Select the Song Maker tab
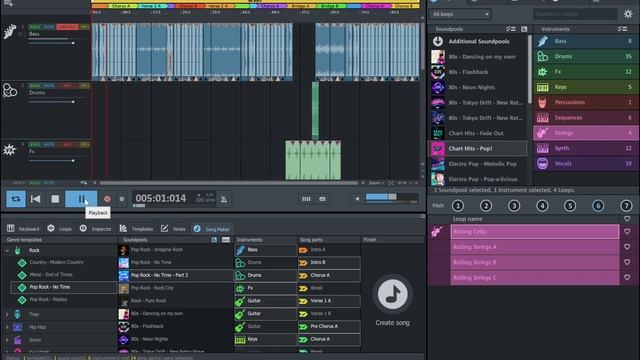The height and width of the screenshot is (360, 640). click(211, 229)
